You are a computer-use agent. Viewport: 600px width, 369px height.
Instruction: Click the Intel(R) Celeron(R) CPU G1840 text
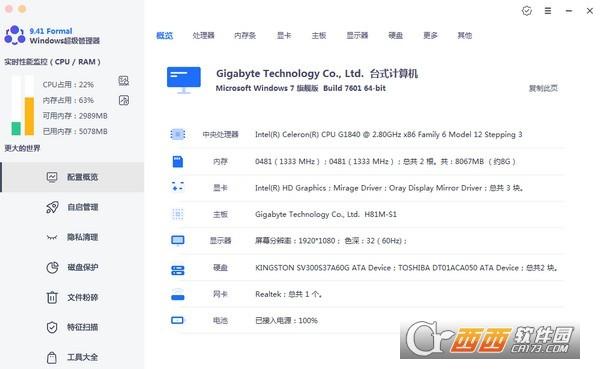[388, 134]
